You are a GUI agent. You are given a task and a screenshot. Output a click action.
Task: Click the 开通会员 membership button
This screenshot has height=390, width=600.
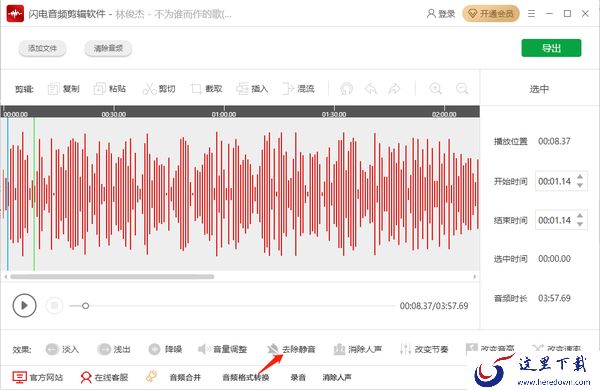(x=491, y=14)
